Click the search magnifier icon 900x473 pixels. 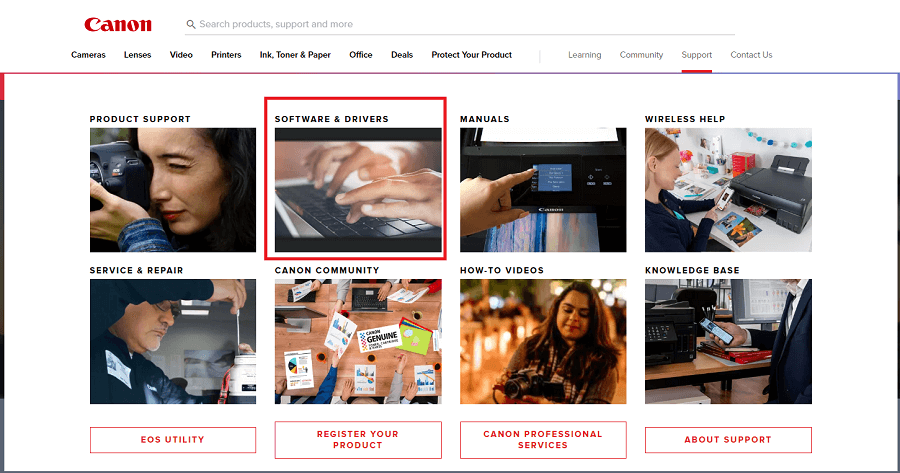pos(191,24)
